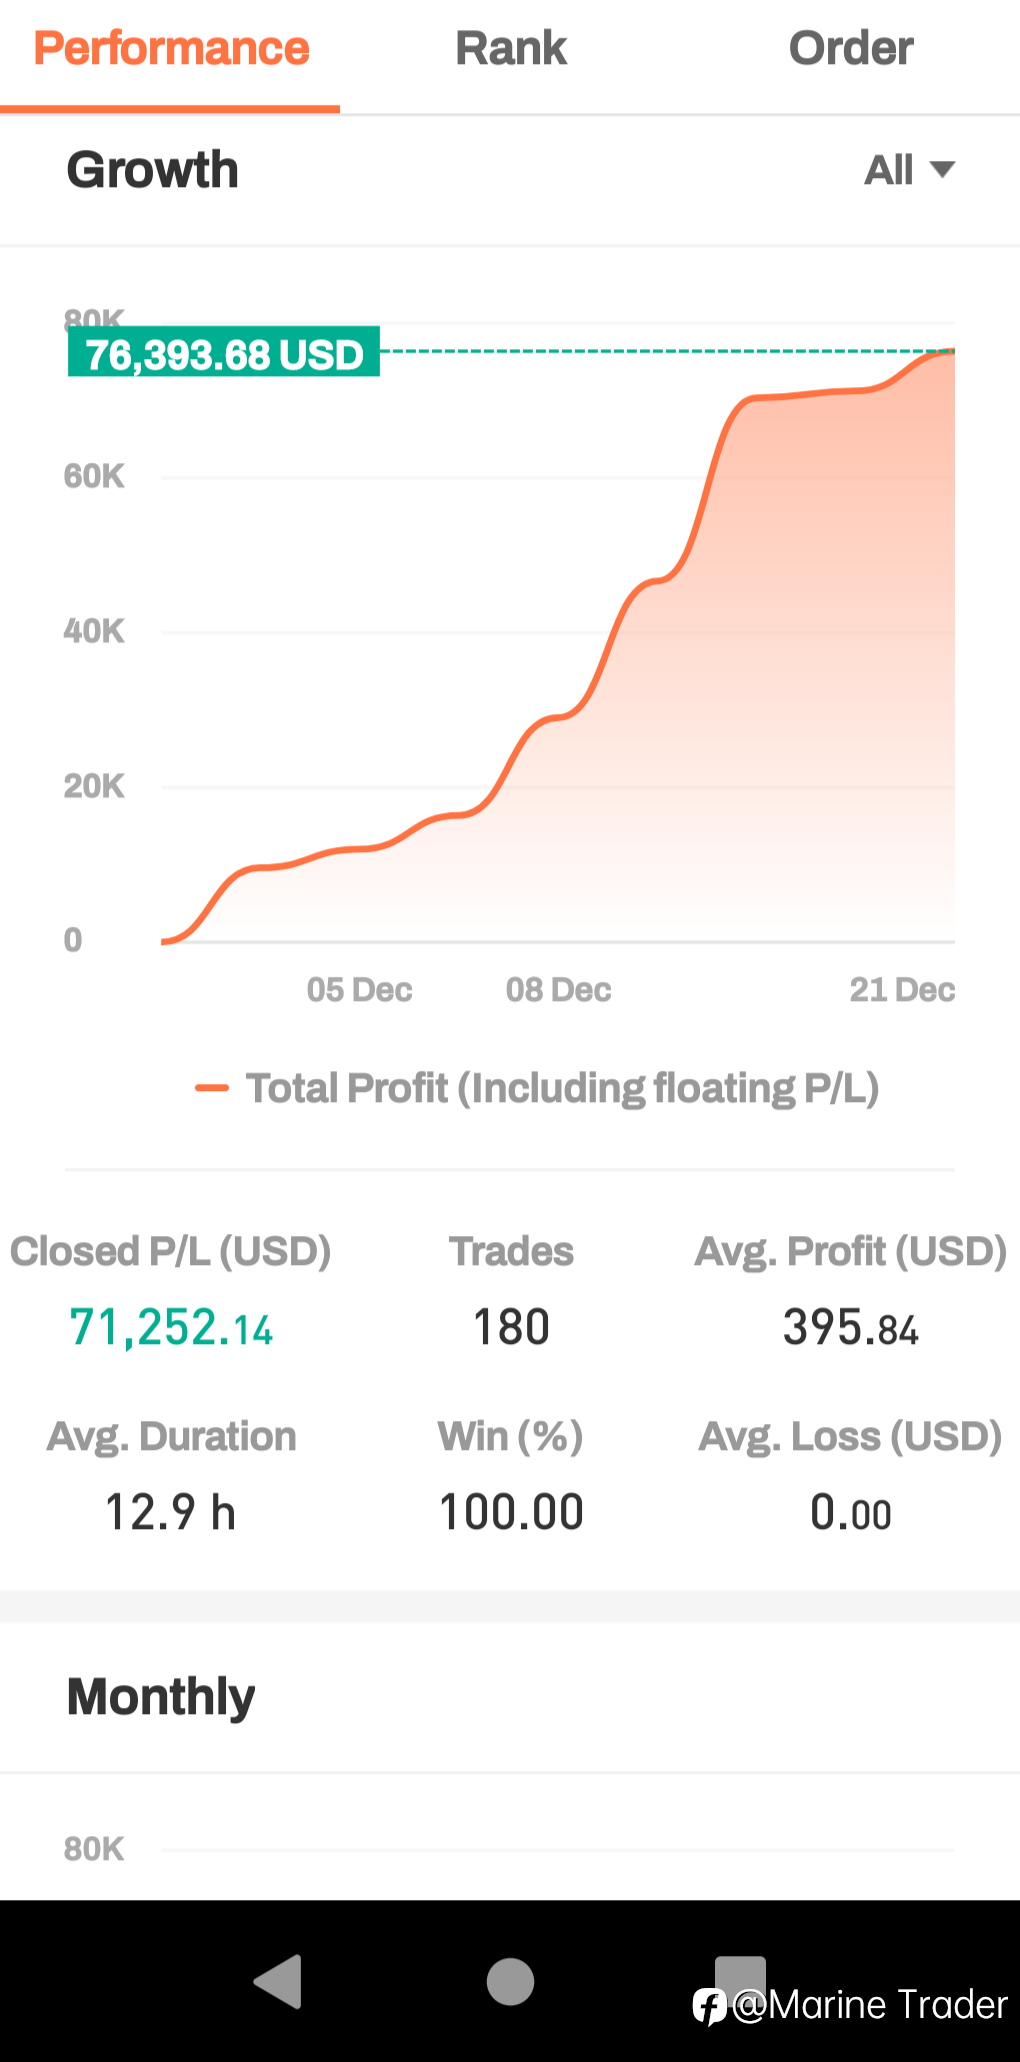Tap the recent apps square icon
The height and width of the screenshot is (2062, 1020).
click(741, 1975)
